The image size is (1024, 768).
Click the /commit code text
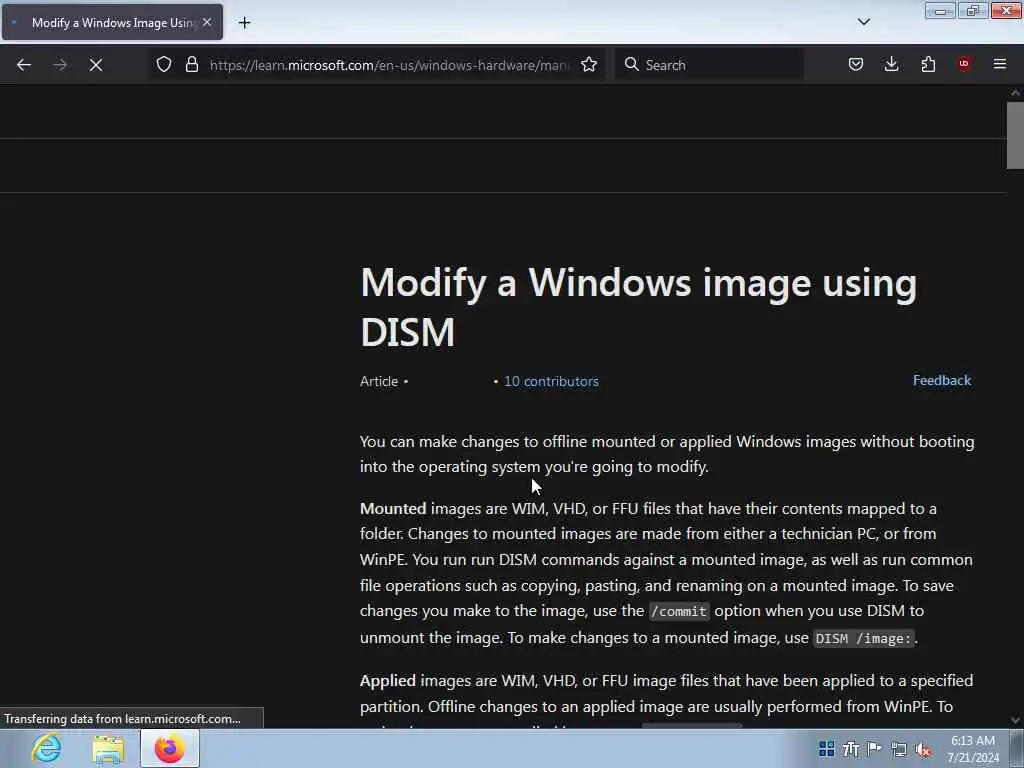679,612
